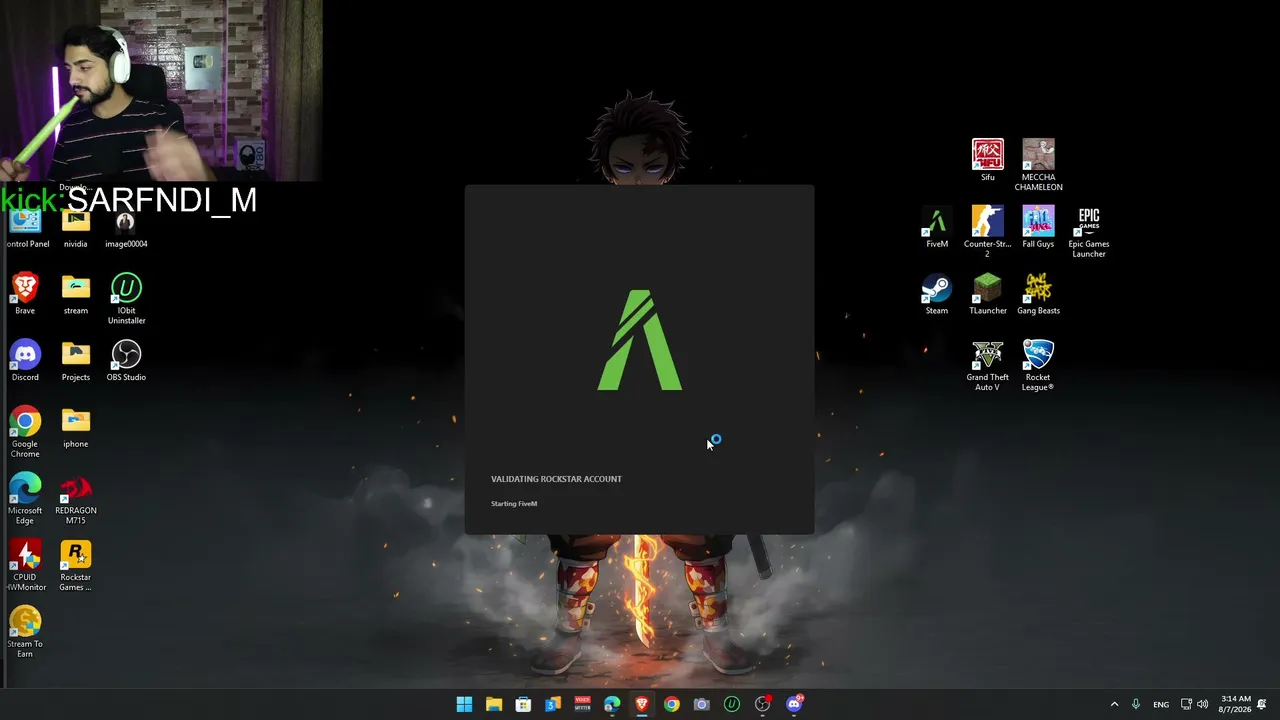Select the Steam desktop shortcut
The height and width of the screenshot is (720, 1280).
(x=937, y=294)
